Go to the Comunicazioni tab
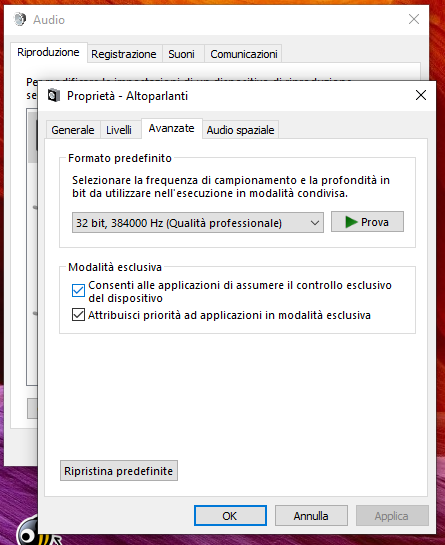This screenshot has width=445, height=545. (243, 54)
